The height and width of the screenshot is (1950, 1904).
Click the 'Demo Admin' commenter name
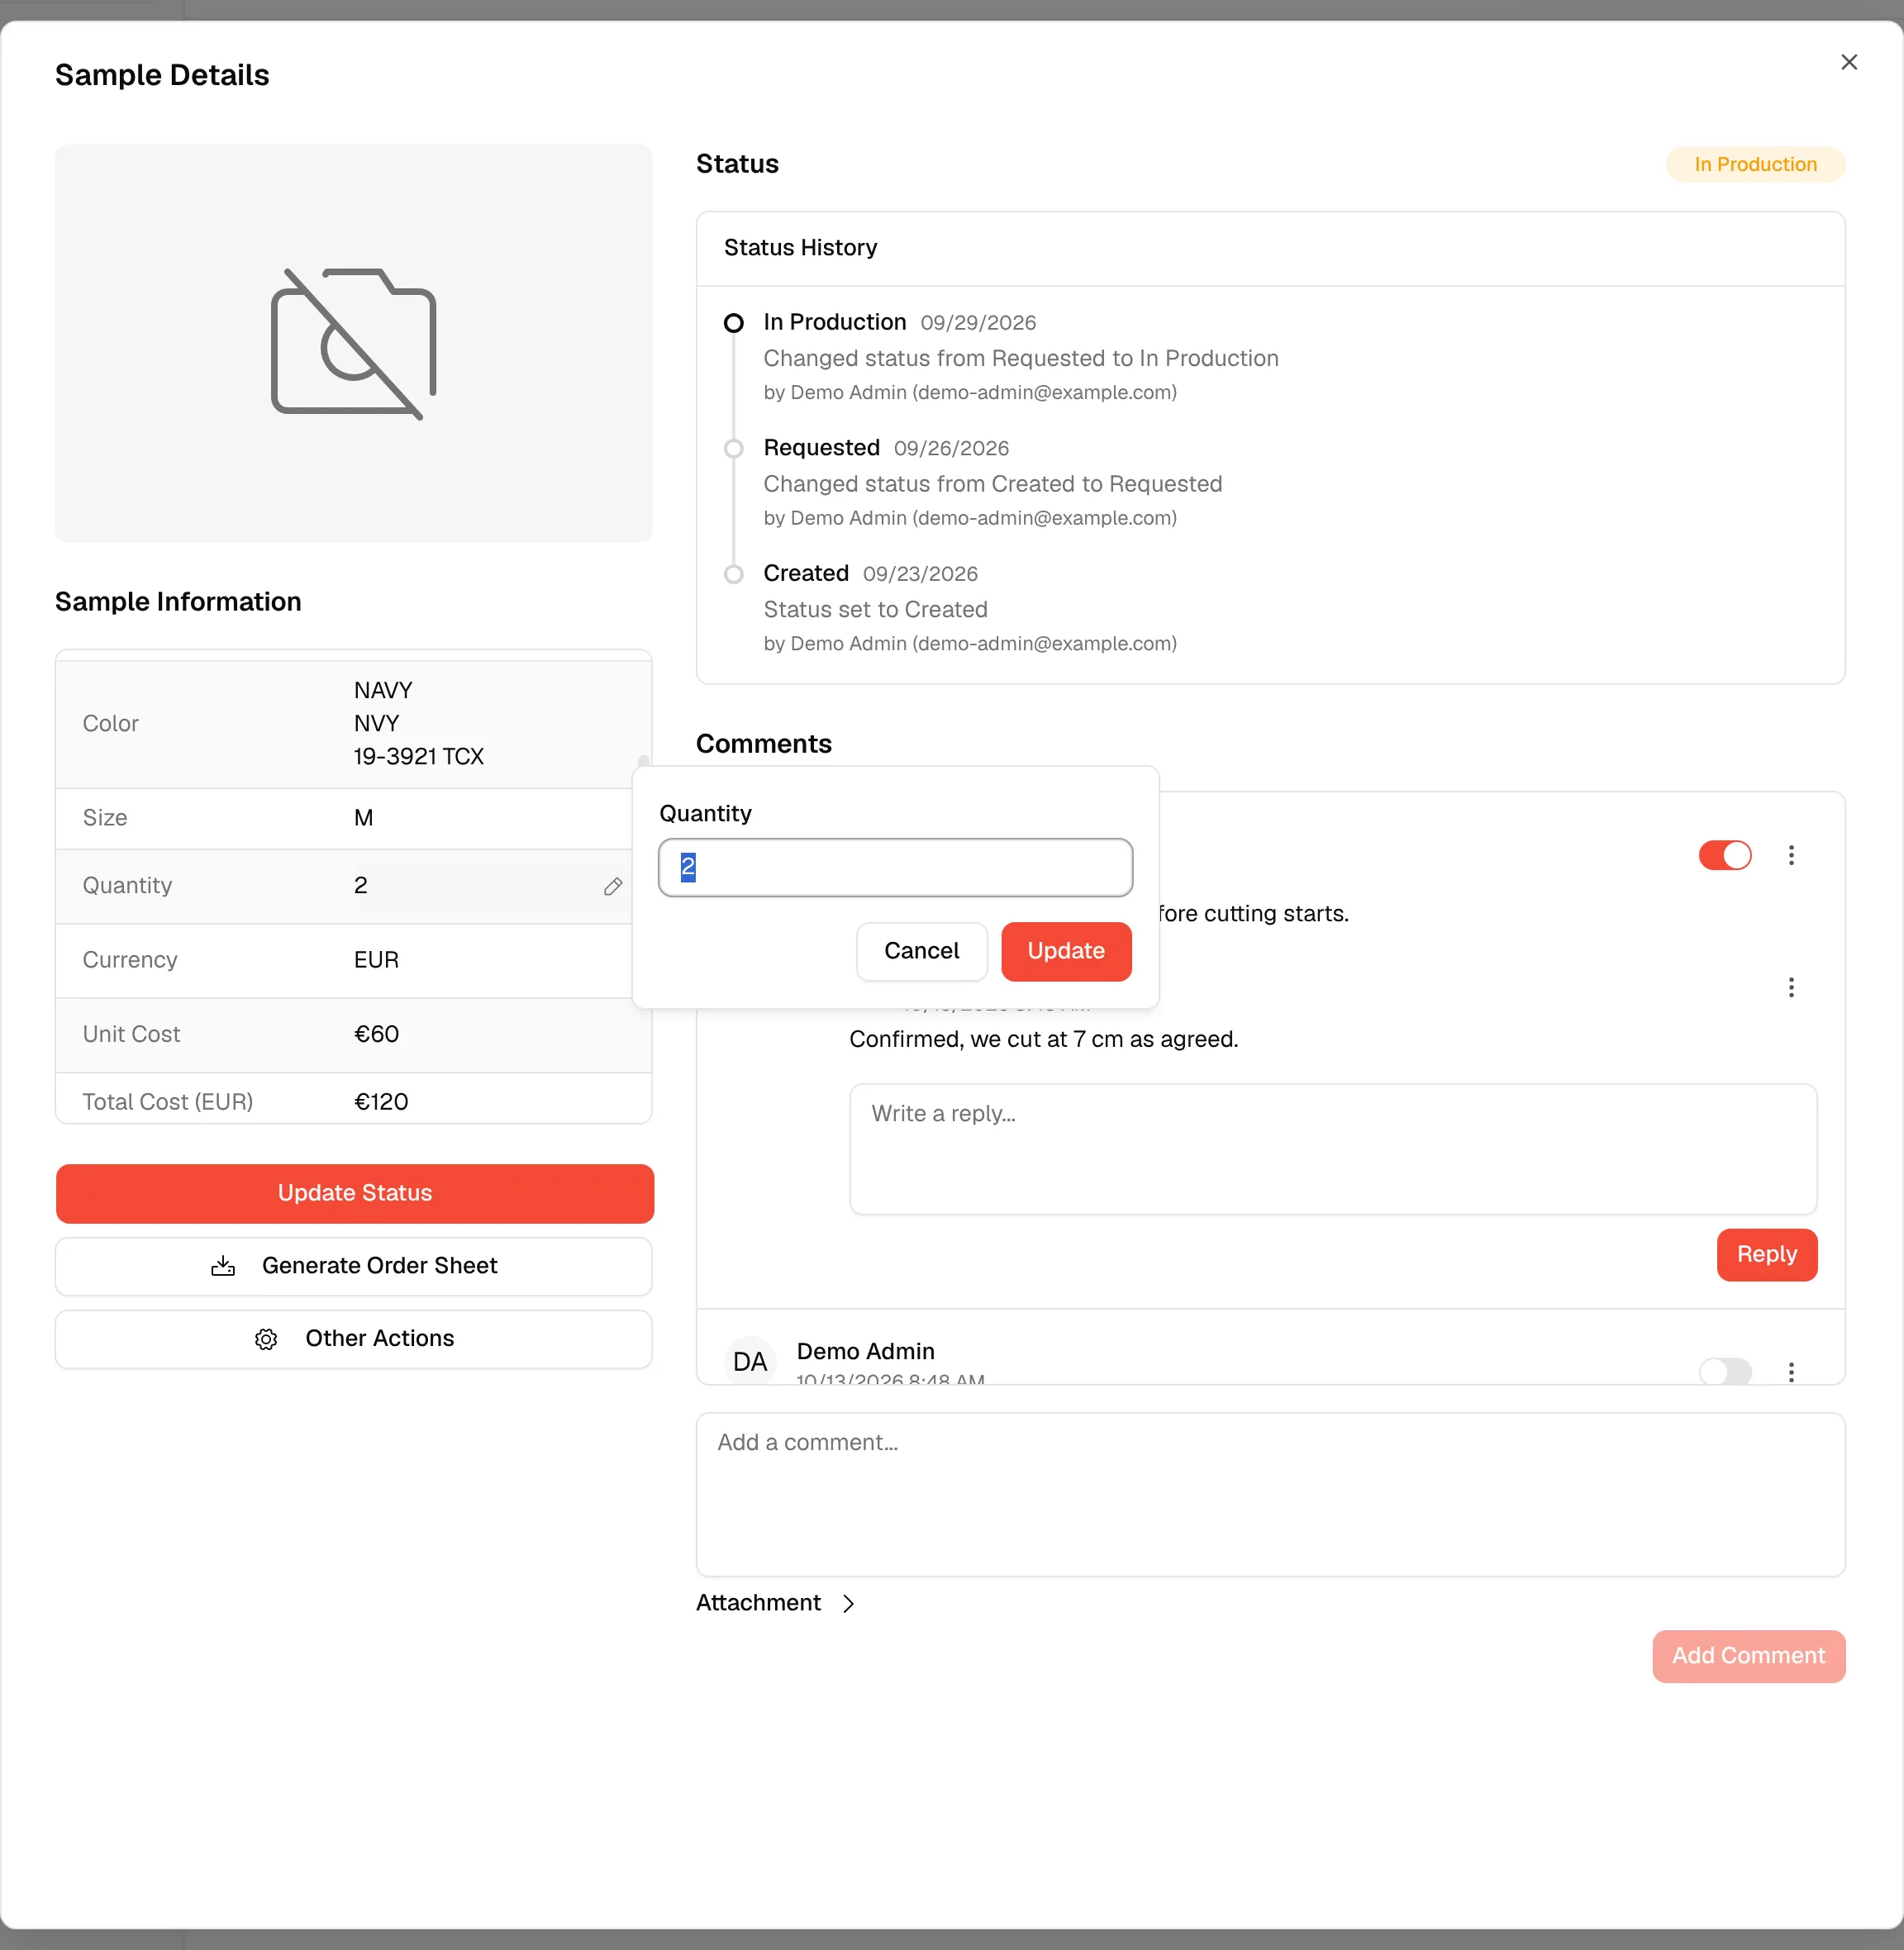865,1352
